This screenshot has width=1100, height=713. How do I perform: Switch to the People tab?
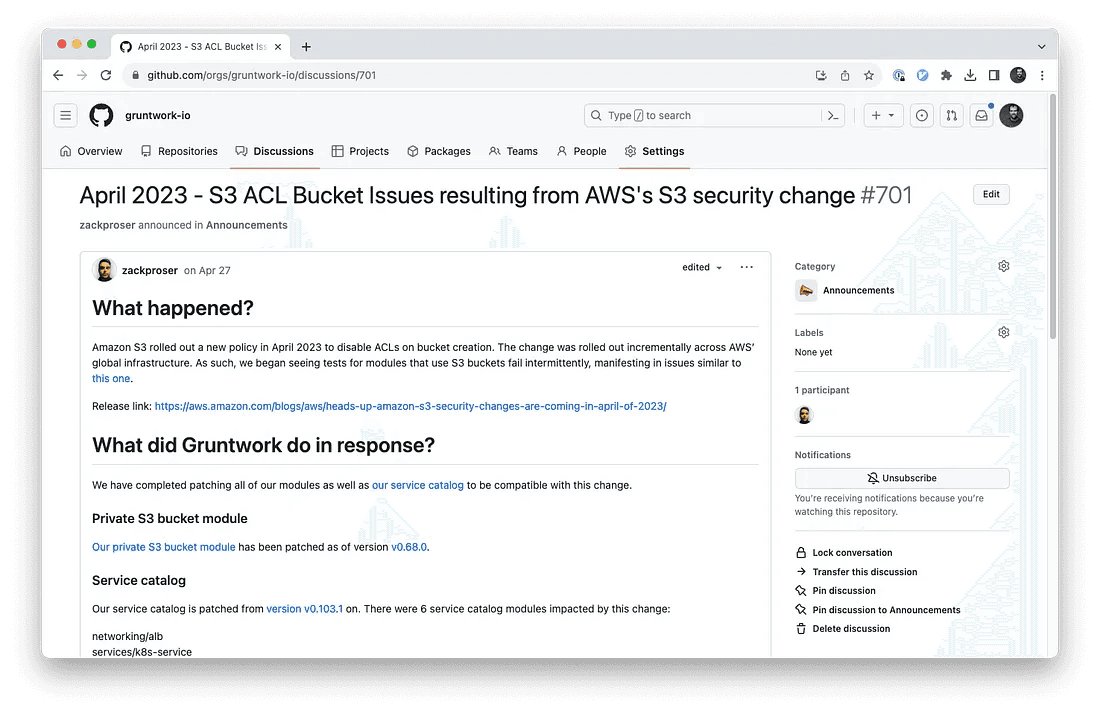pyautogui.click(x=582, y=151)
